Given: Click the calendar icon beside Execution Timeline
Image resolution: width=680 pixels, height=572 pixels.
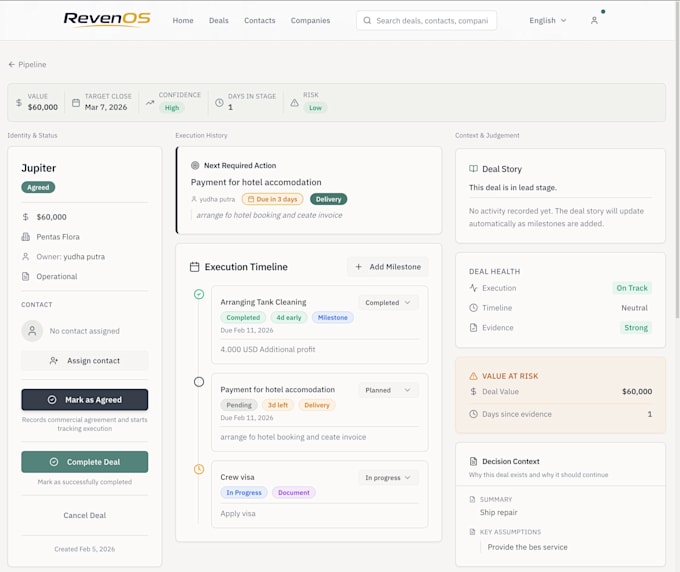Looking at the screenshot, I should pyautogui.click(x=195, y=267).
